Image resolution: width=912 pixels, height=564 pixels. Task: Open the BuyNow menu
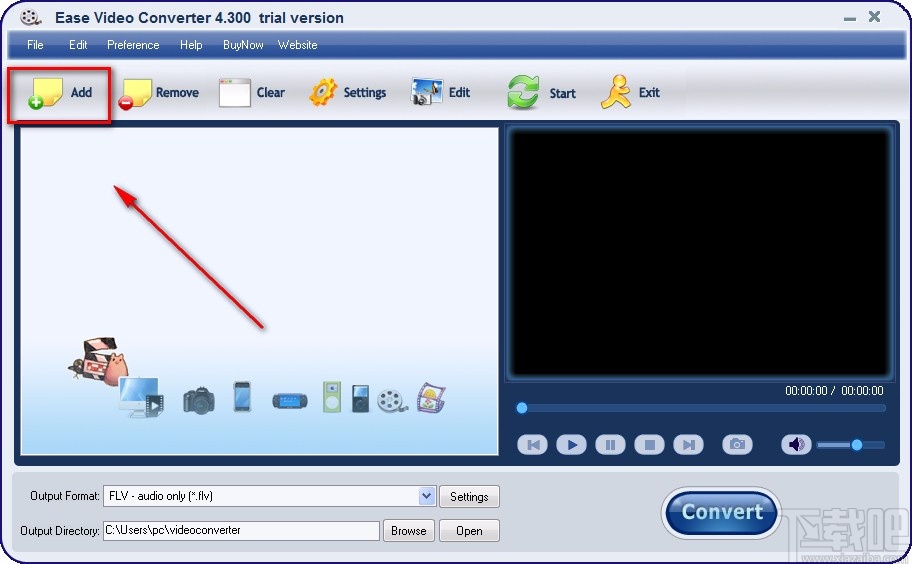click(x=243, y=45)
